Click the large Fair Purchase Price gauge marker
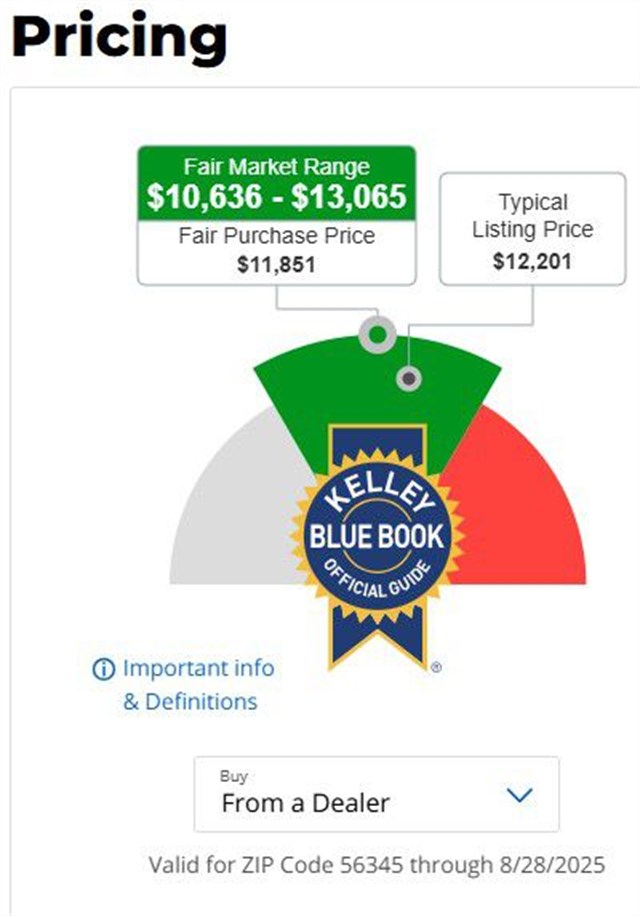The image size is (640, 916). pyautogui.click(x=377, y=334)
